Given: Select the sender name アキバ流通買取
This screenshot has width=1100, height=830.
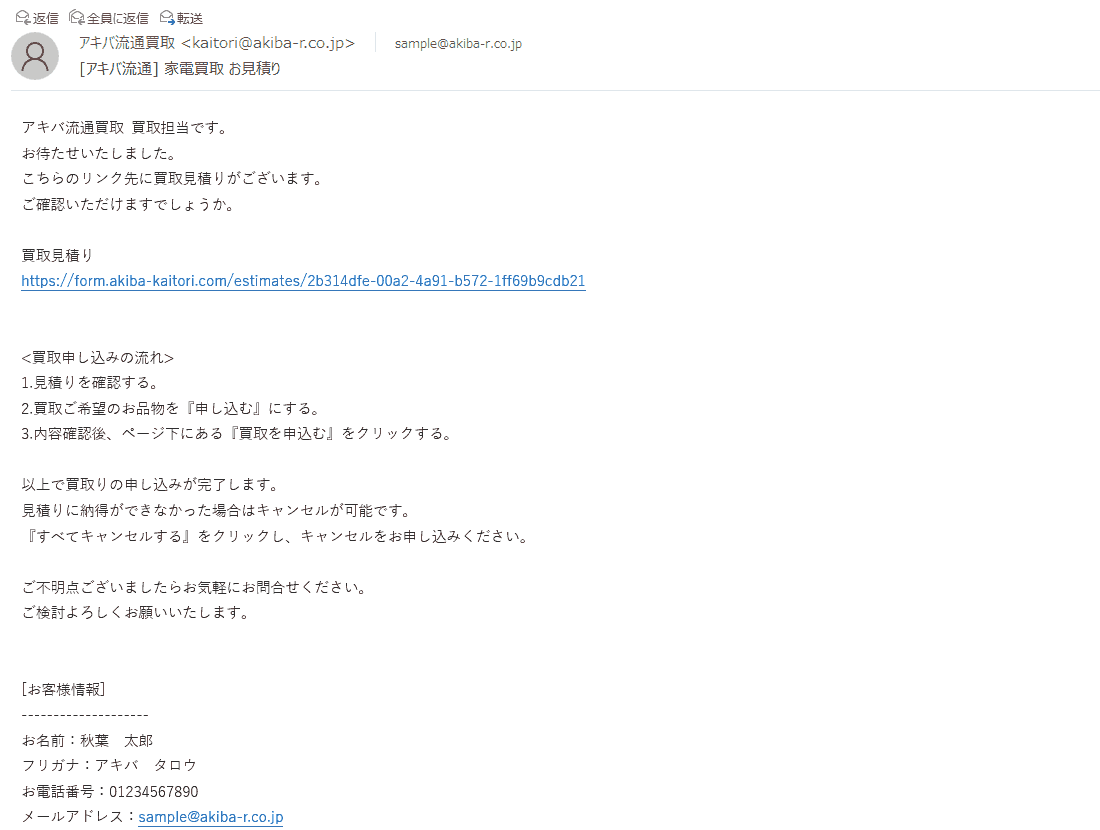Looking at the screenshot, I should pos(127,43).
